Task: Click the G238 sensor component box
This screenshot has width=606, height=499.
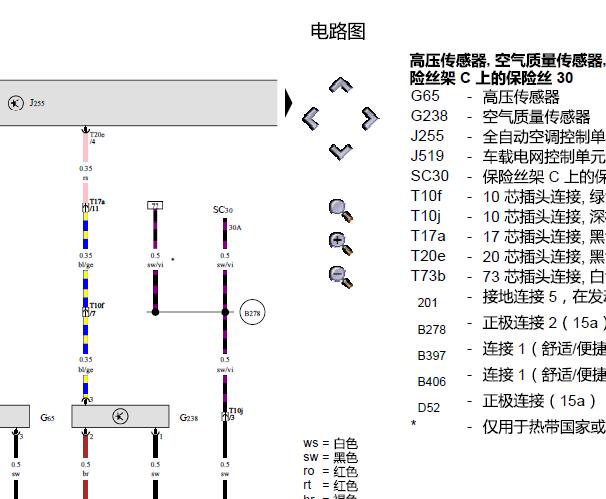Action: pyautogui.click(x=120, y=416)
